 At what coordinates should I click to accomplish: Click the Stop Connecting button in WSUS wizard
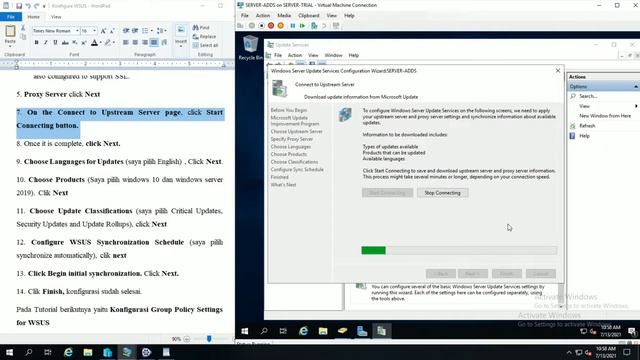point(442,193)
